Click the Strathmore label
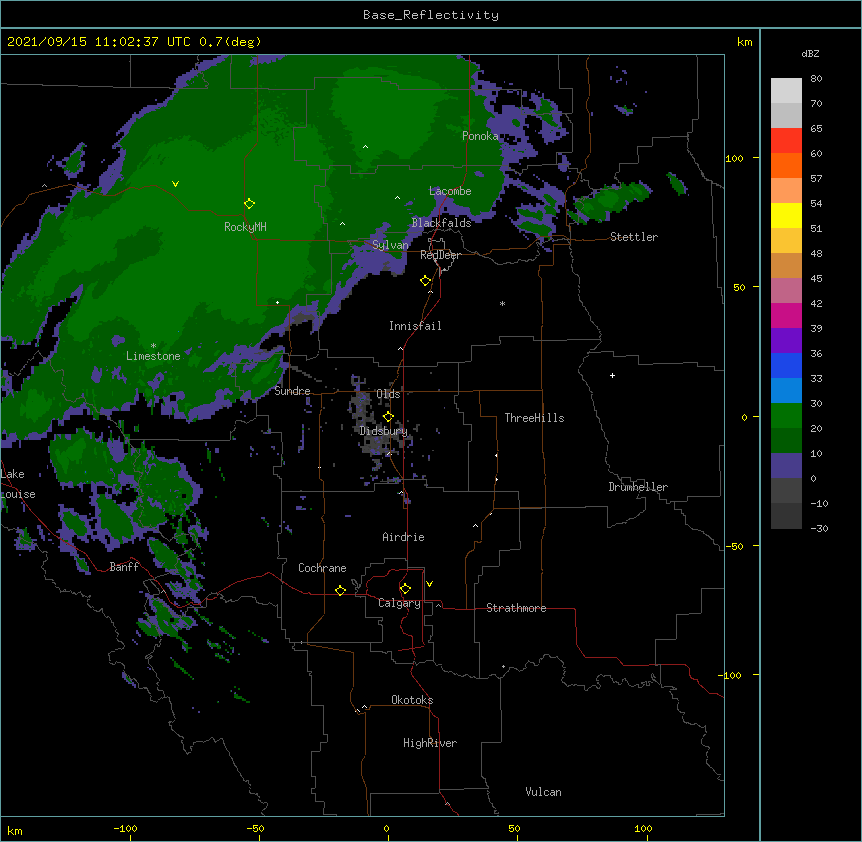Image resolution: width=862 pixels, height=842 pixels. [516, 608]
